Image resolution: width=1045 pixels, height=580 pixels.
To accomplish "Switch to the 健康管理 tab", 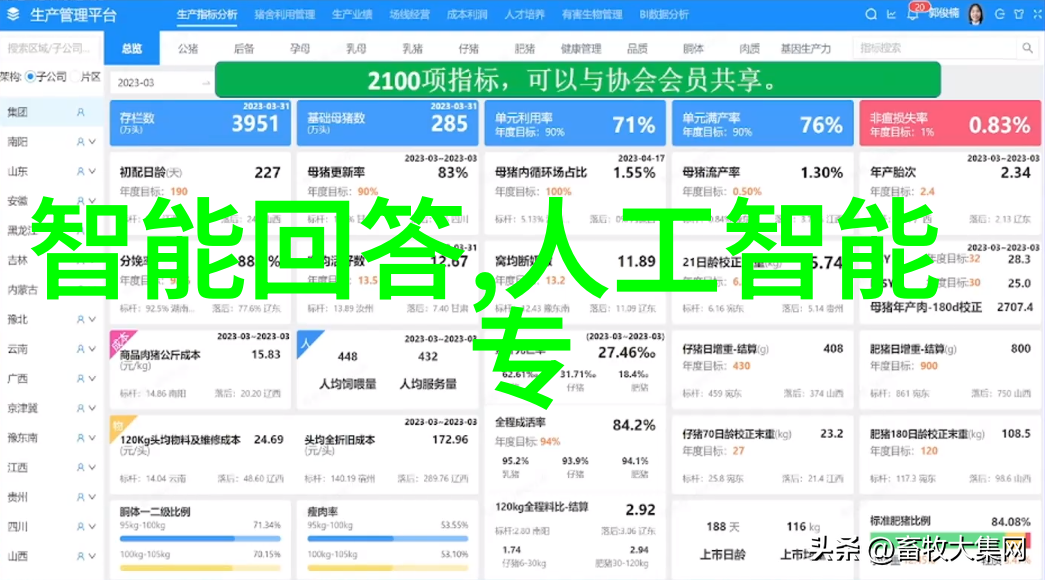I will click(581, 49).
